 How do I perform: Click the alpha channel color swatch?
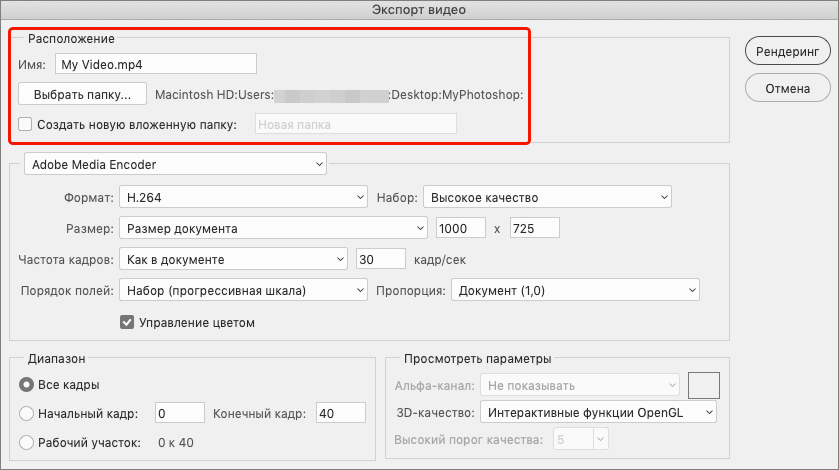704,385
